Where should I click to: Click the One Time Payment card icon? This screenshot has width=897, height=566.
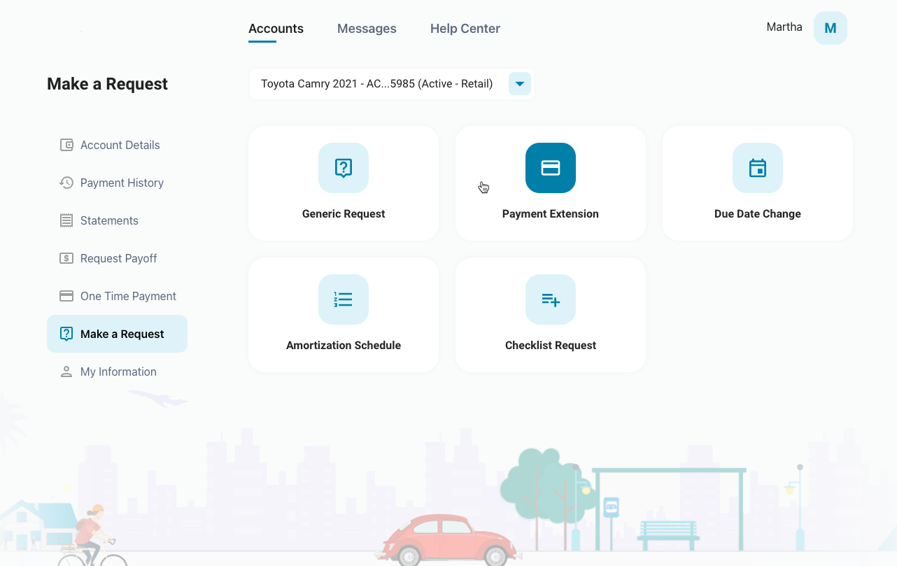click(66, 296)
